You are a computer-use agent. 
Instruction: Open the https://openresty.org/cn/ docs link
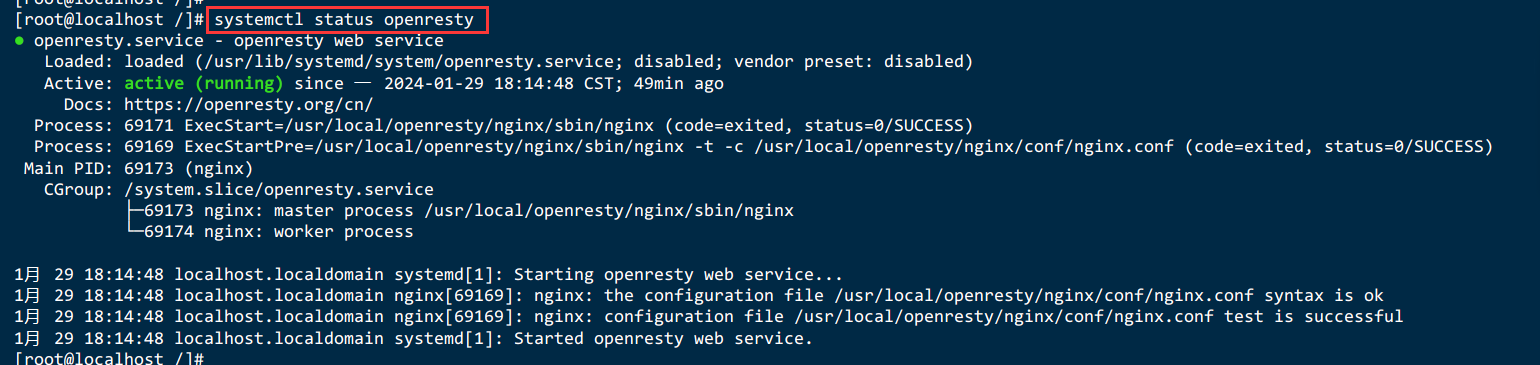pyautogui.click(x=249, y=104)
